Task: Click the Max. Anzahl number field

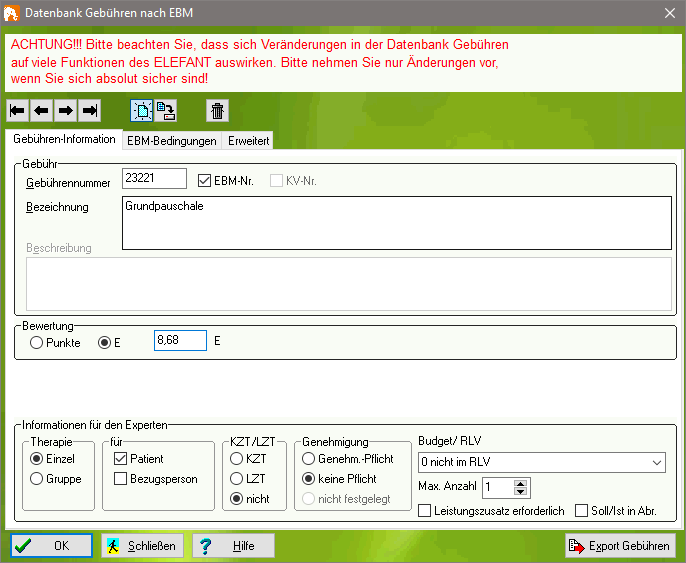Action: pos(498,487)
